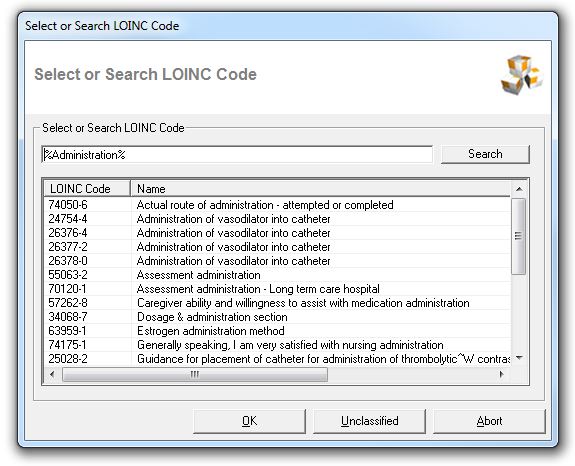Select Assessment administration row 55063-2
575x466 pixels.
(277, 275)
